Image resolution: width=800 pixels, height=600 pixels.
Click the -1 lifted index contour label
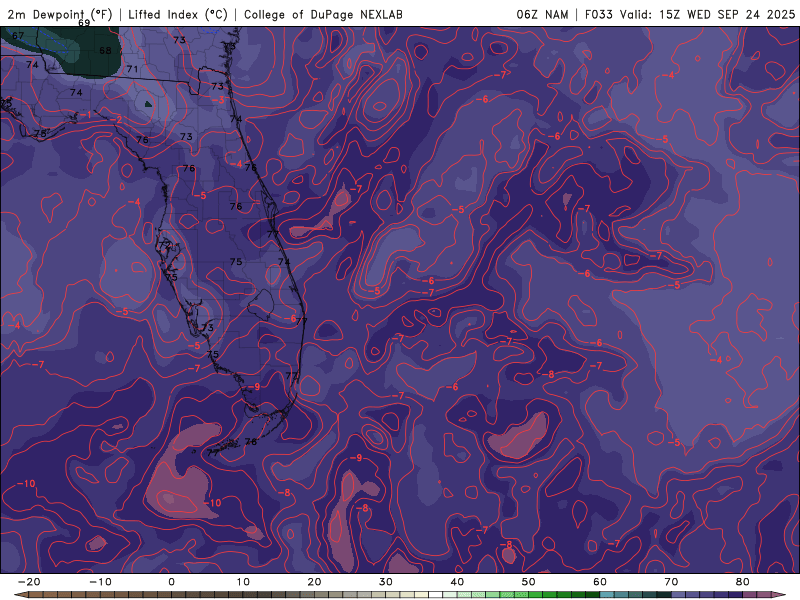point(87,115)
